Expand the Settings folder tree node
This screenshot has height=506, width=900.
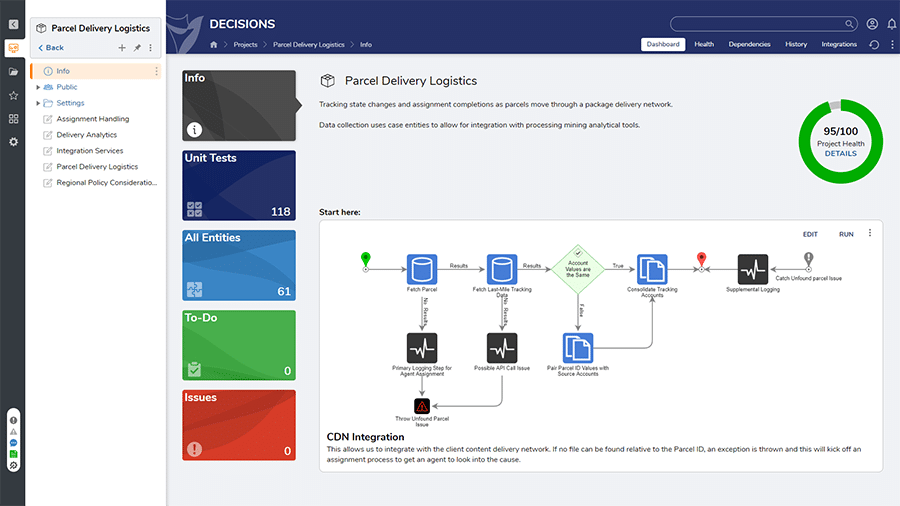coord(38,103)
